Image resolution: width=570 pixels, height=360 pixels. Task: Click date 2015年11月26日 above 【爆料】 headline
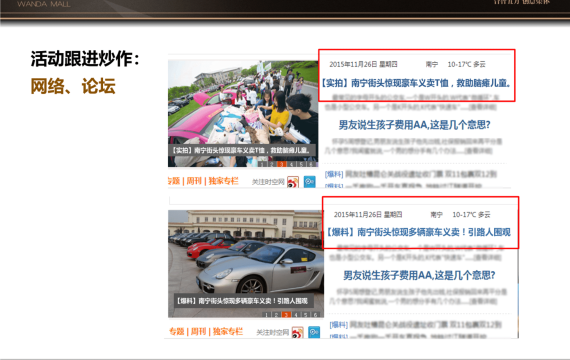coord(358,215)
